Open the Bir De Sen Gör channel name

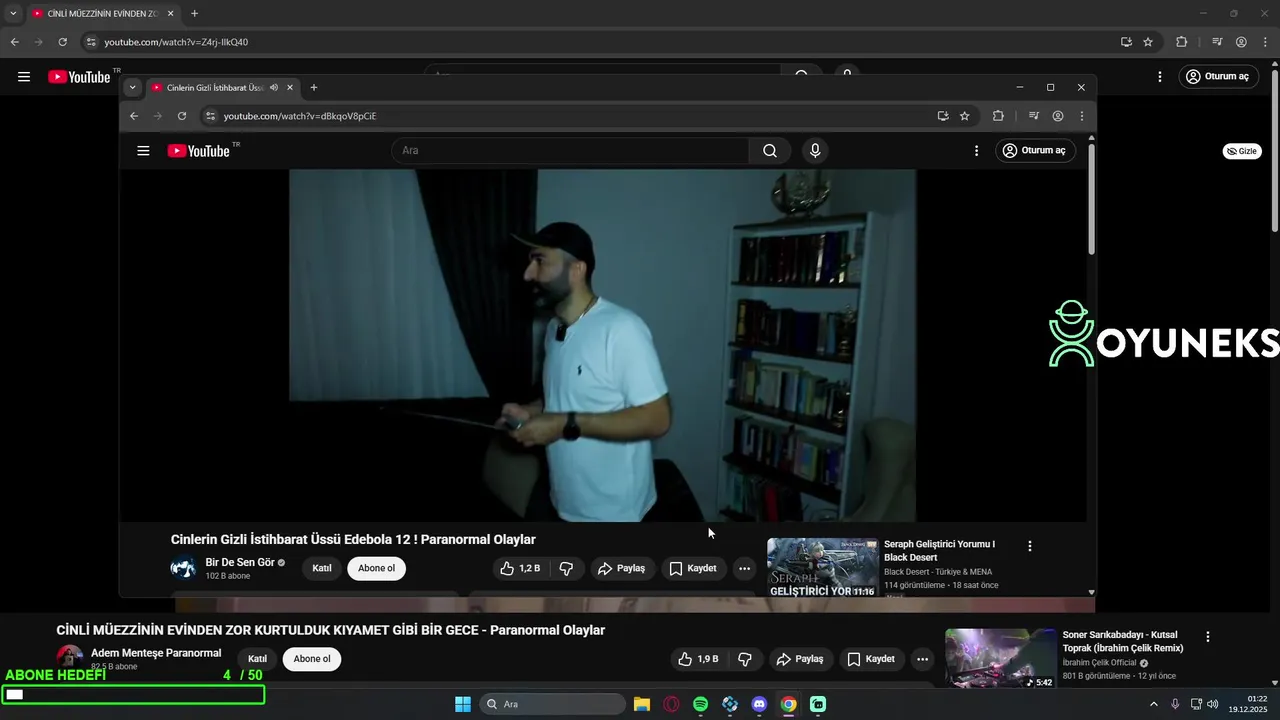[240, 563]
